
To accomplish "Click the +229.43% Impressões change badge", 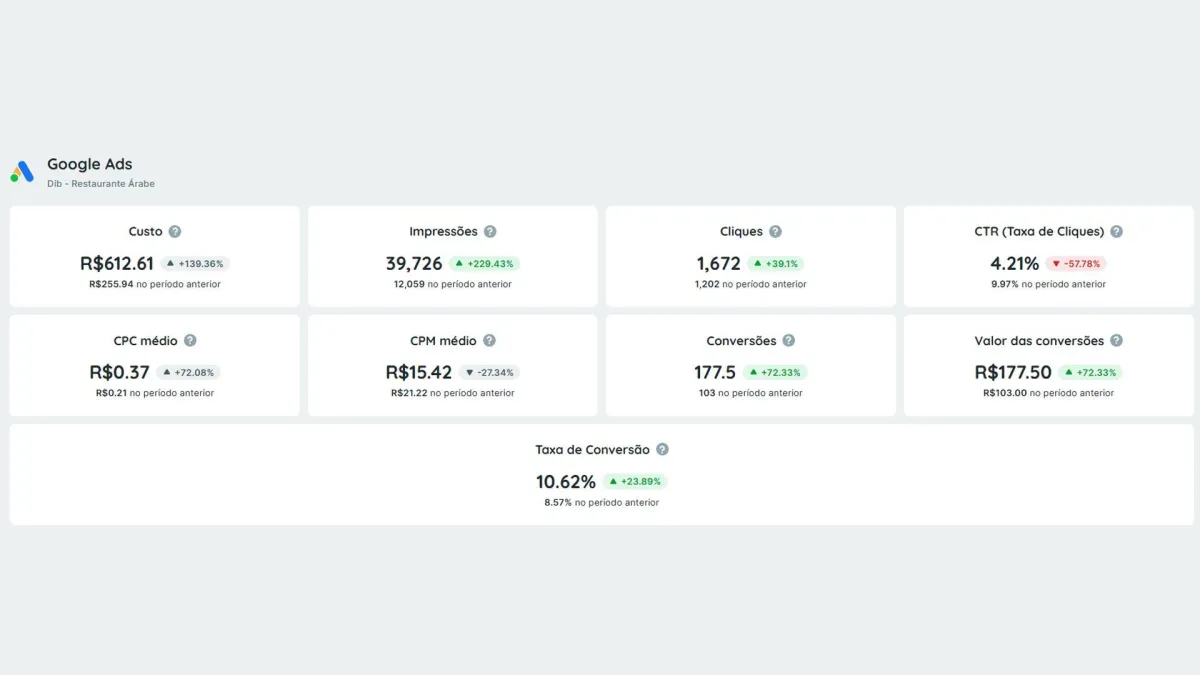I will coord(484,264).
